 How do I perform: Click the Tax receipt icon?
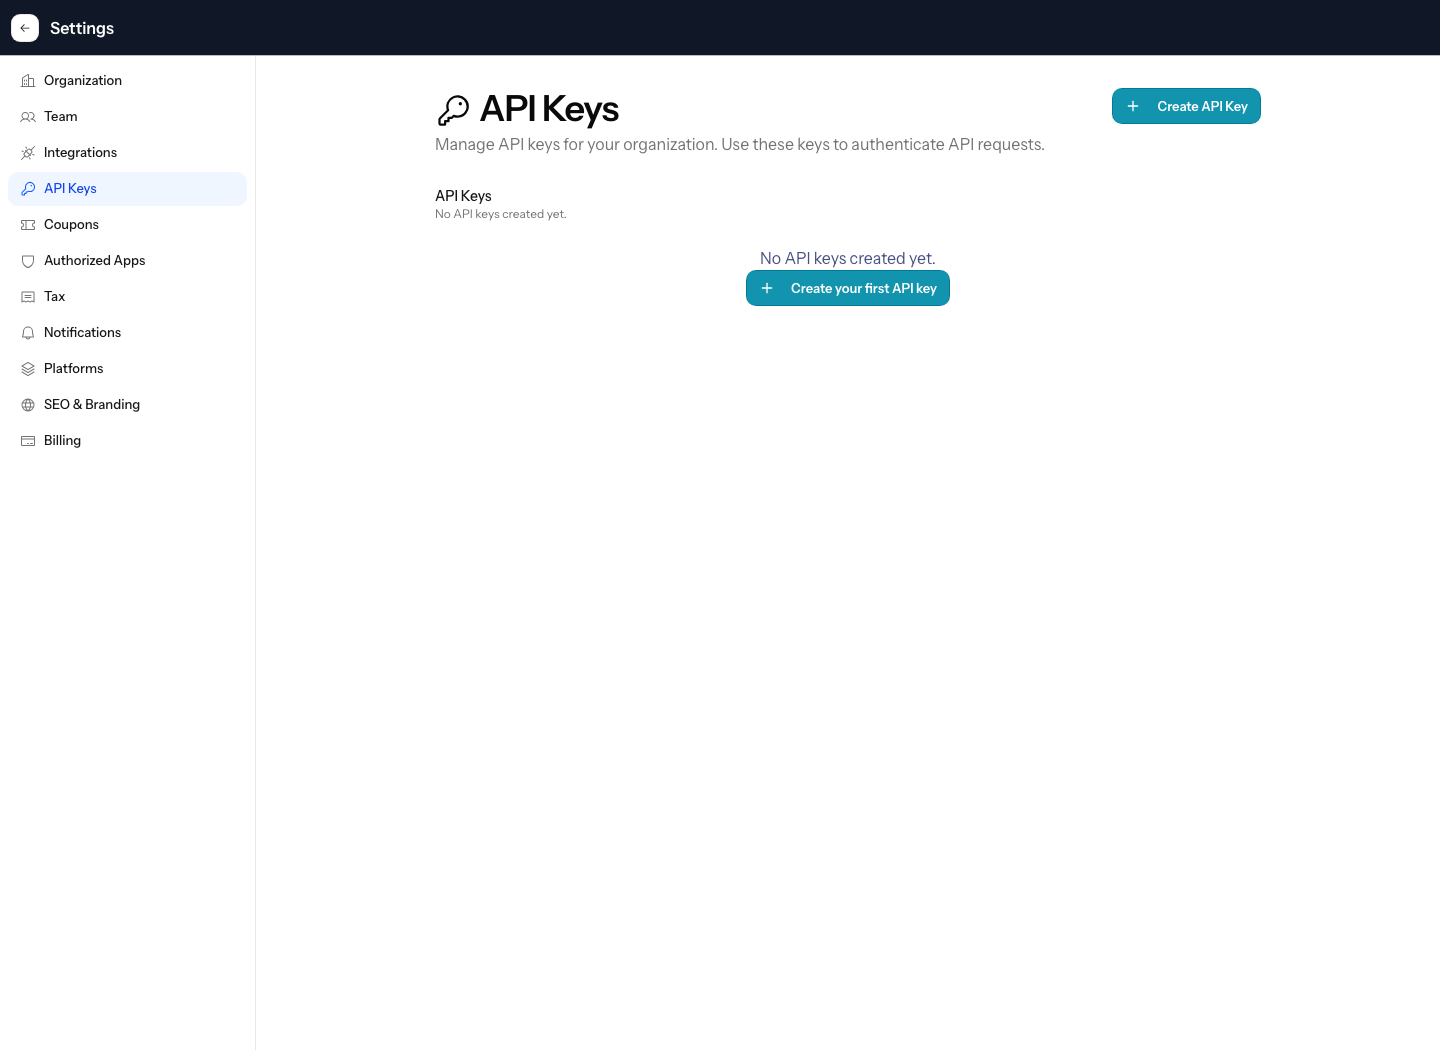(x=28, y=297)
